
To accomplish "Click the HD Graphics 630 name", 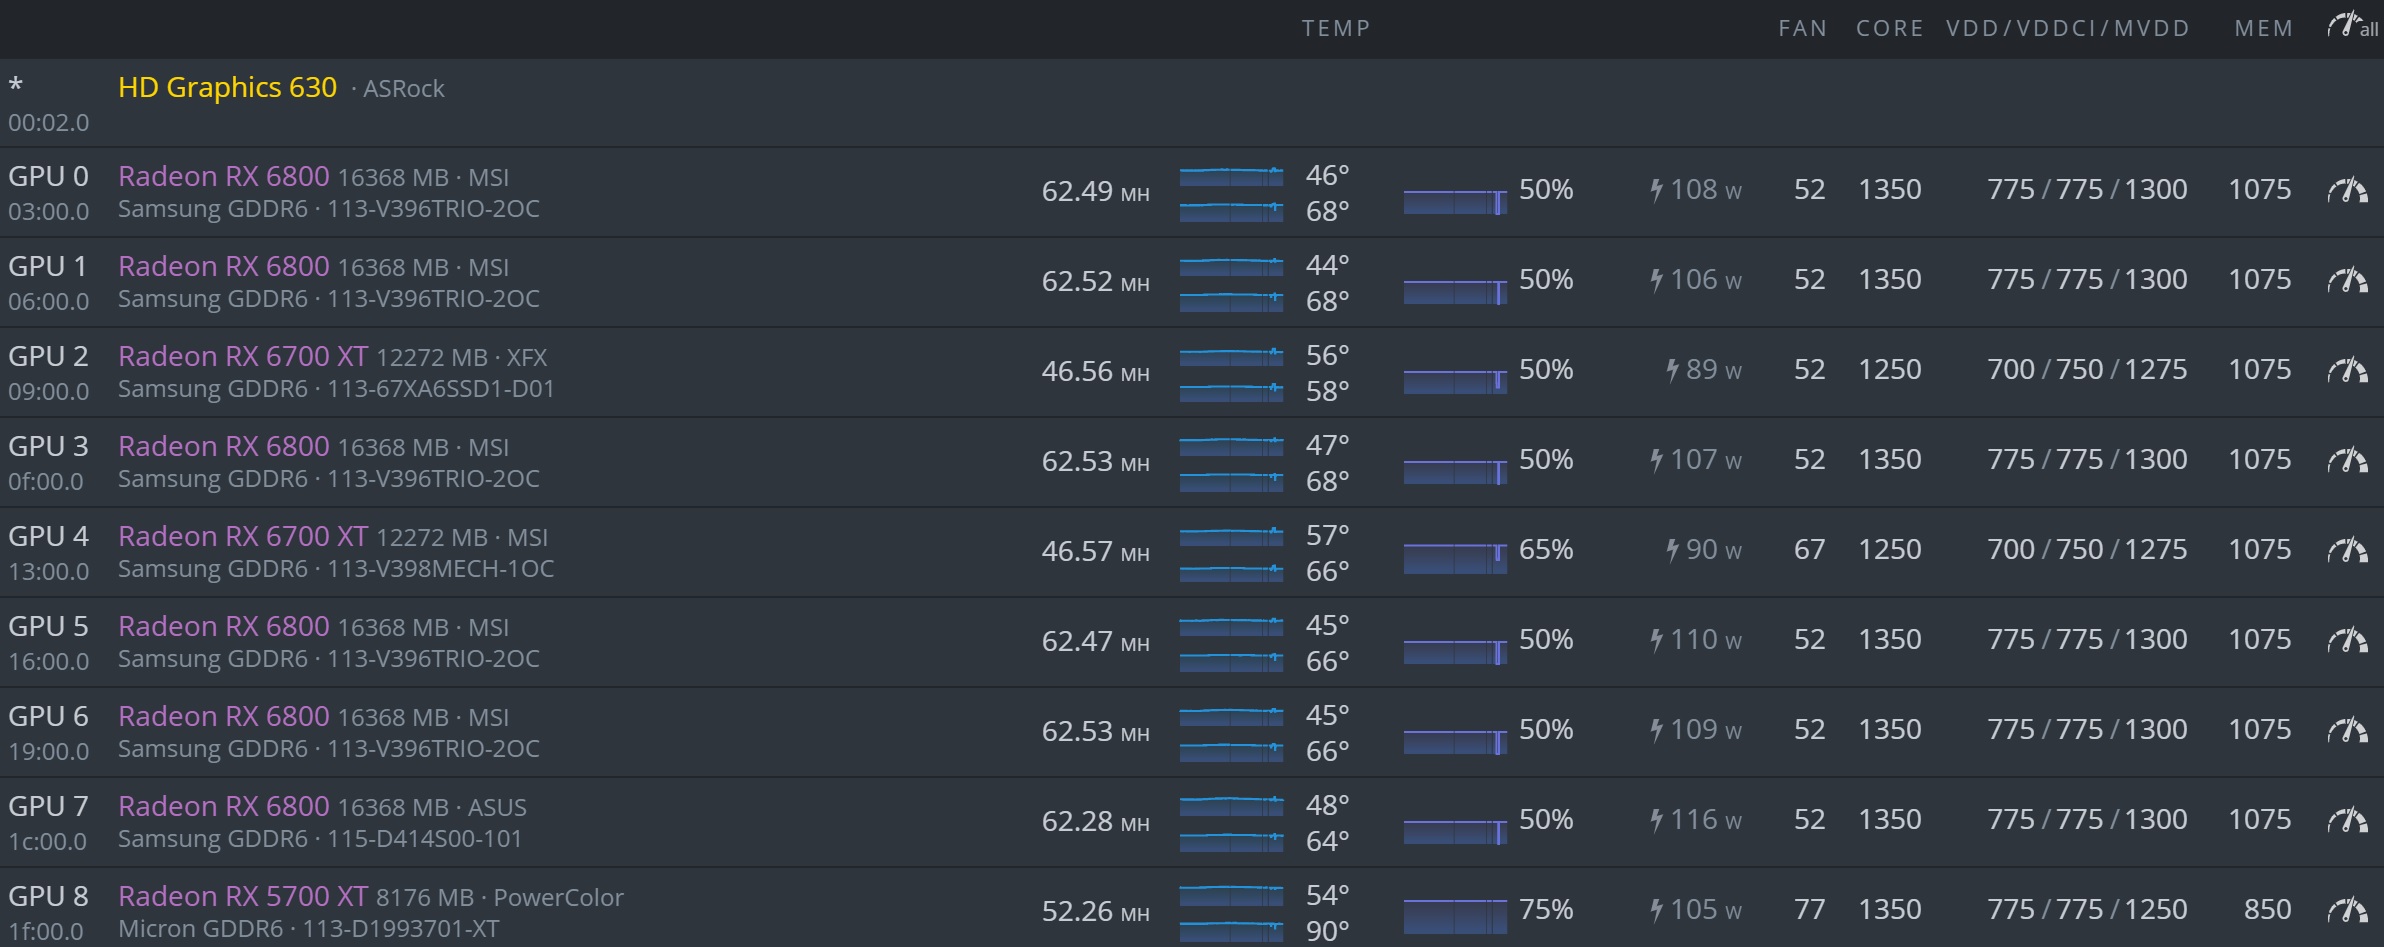I will point(227,88).
